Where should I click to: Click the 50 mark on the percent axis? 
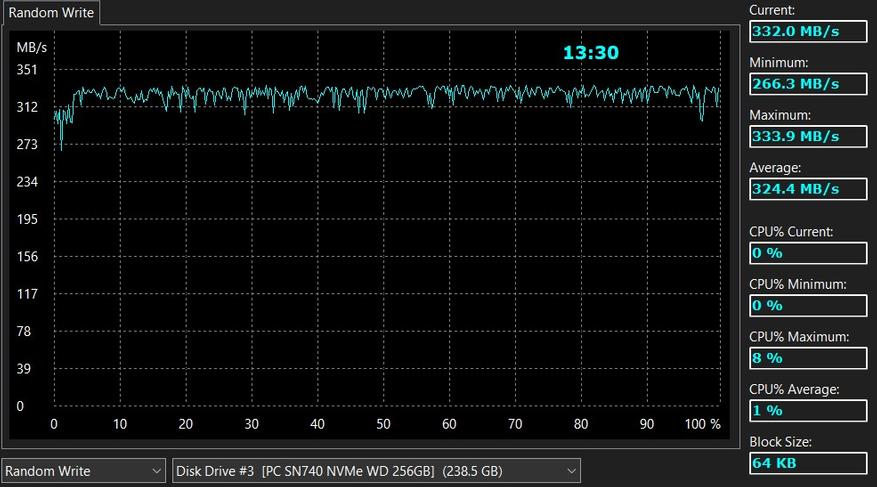click(x=383, y=424)
